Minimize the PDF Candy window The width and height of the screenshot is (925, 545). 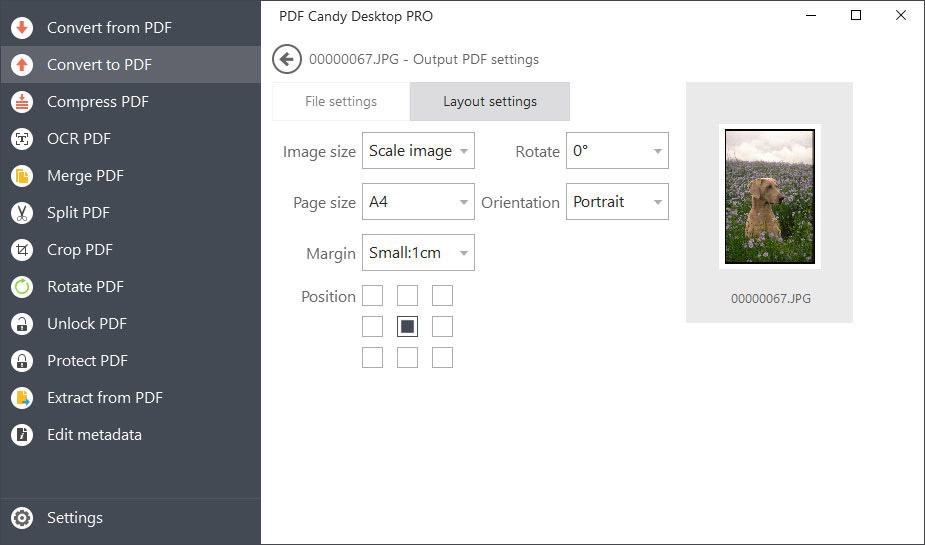coord(811,15)
